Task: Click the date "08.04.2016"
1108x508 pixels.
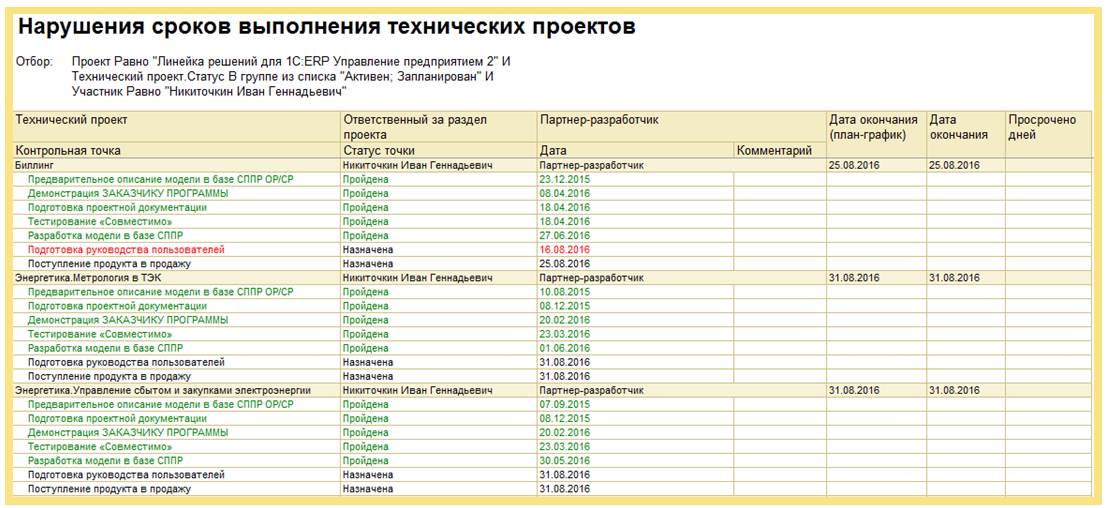Action: [x=564, y=193]
